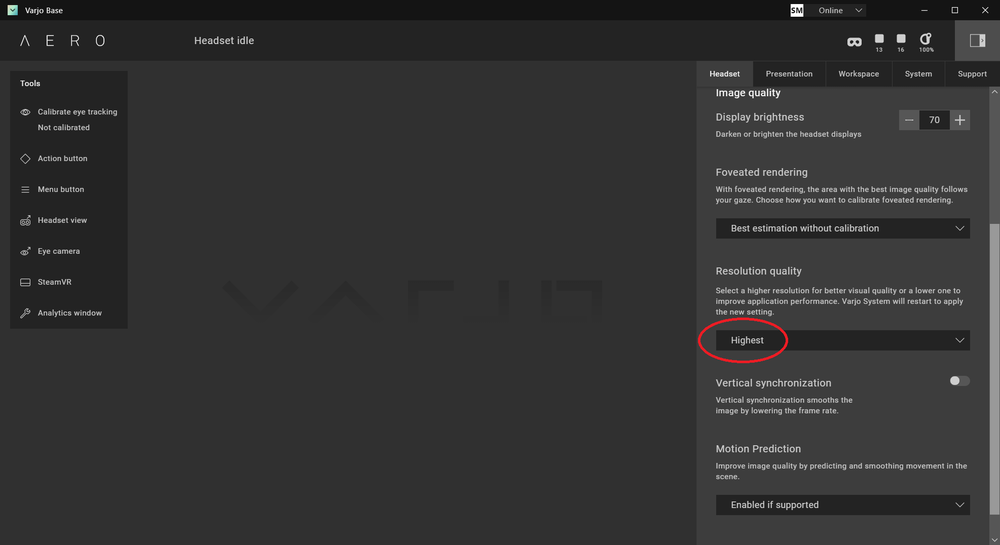Screen dimensions: 1000x545
Task: Click the headset status icon in header
Action: 854,42
